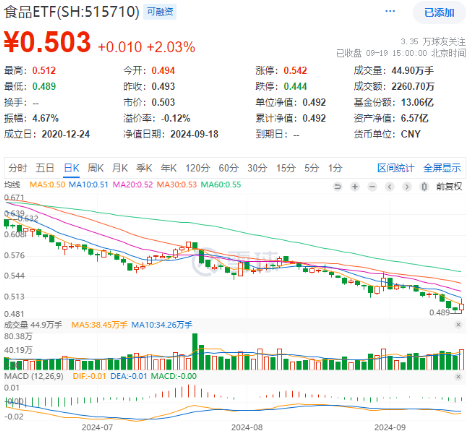The height and width of the screenshot is (434, 469).
Task: Select the 月K chart tab
Action: click(x=120, y=168)
